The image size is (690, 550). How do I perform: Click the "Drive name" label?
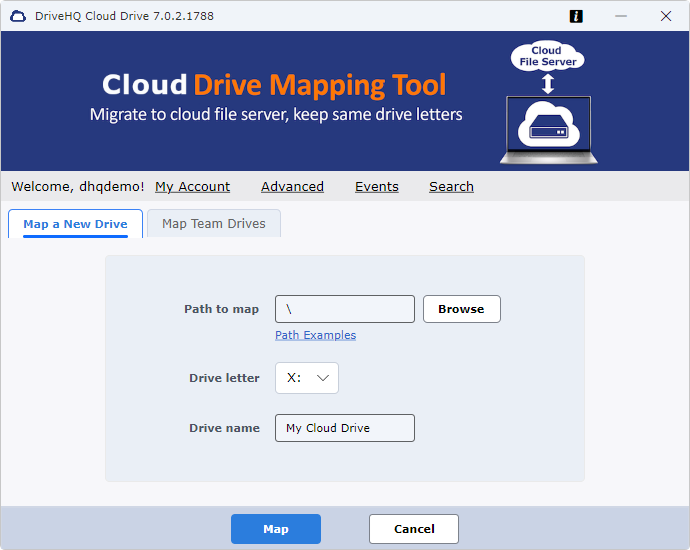[x=224, y=428]
